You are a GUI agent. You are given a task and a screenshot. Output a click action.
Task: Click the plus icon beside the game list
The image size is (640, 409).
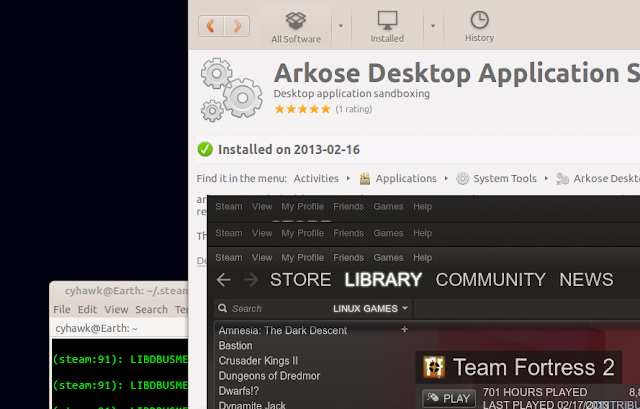[404, 329]
